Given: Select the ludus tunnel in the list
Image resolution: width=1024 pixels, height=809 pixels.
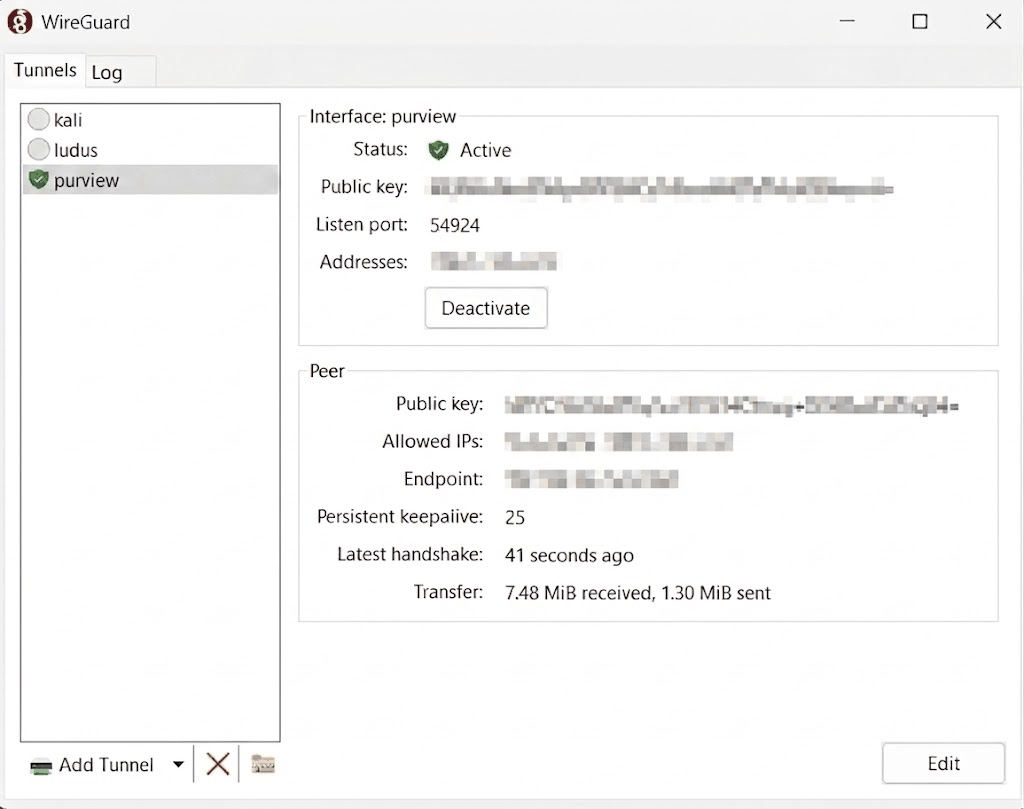Looking at the screenshot, I should click(x=150, y=150).
